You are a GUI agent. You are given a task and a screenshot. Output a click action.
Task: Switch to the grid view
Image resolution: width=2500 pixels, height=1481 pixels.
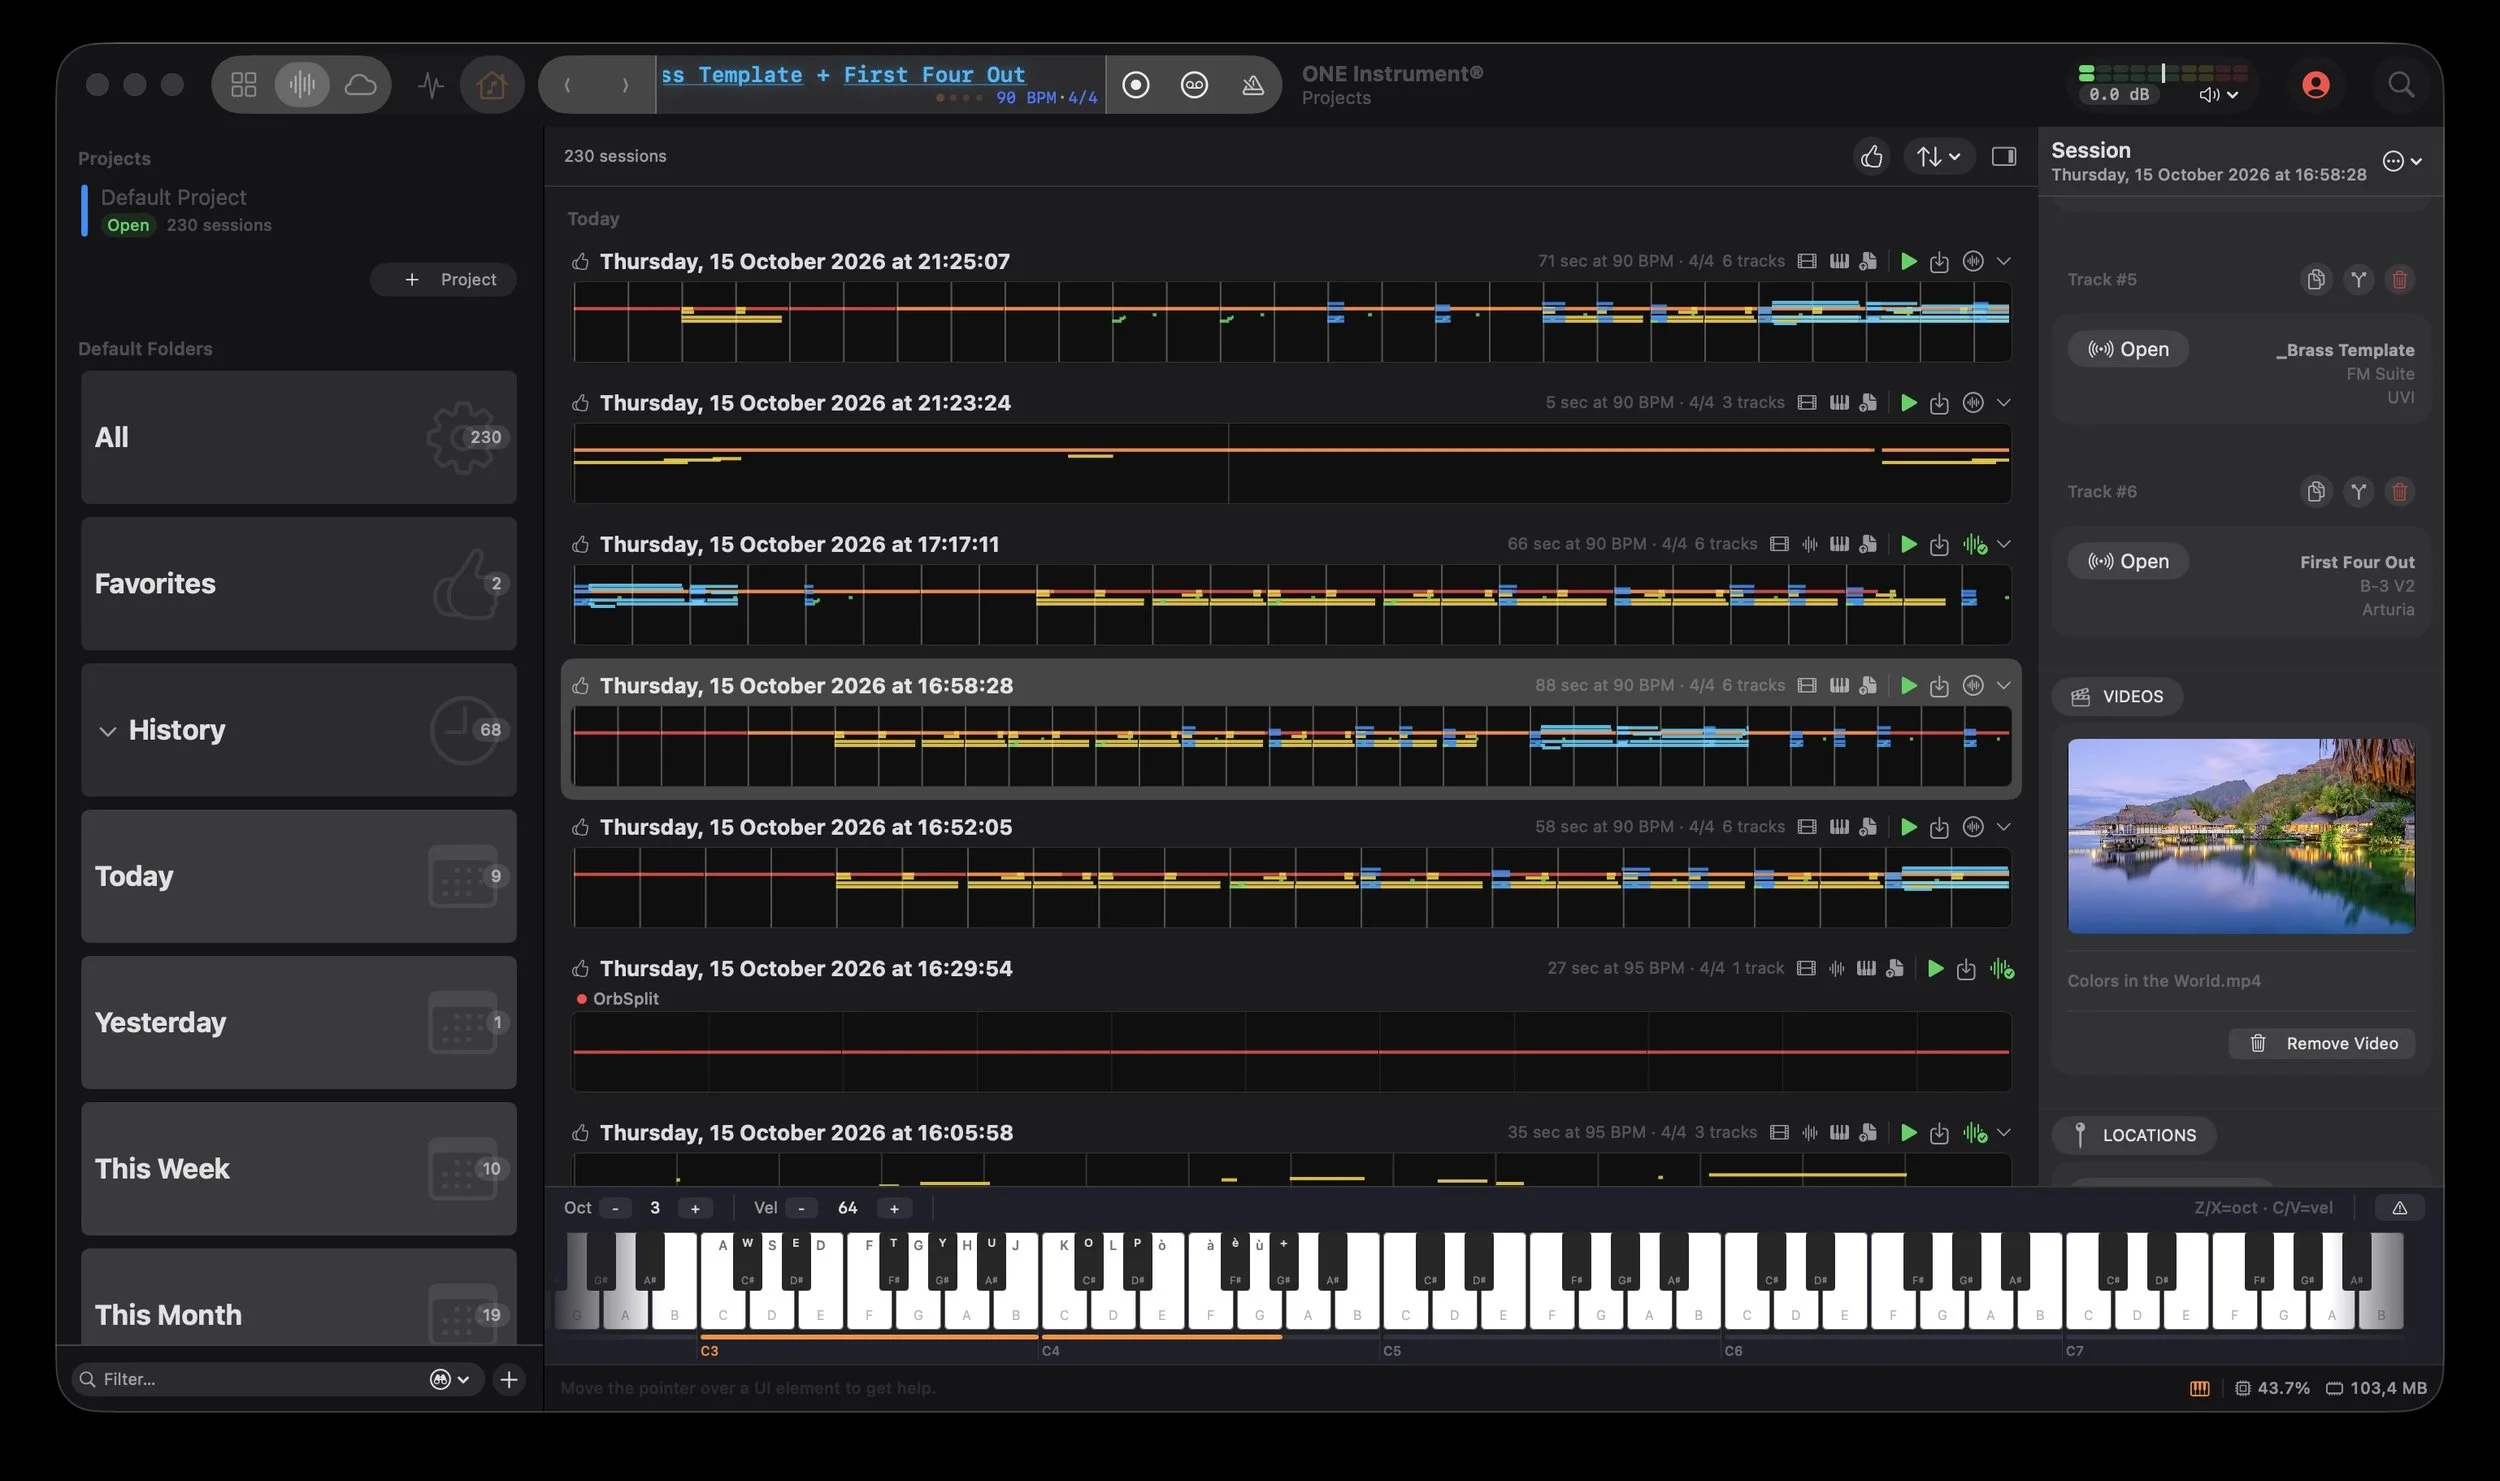(243, 85)
